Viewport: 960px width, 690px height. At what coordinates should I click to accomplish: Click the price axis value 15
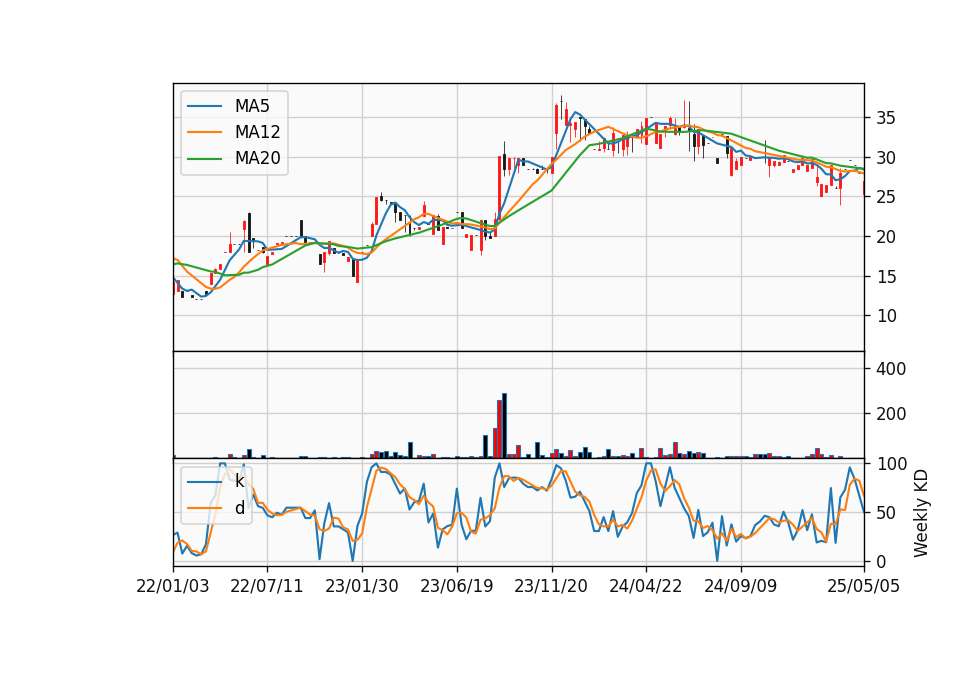click(x=885, y=277)
